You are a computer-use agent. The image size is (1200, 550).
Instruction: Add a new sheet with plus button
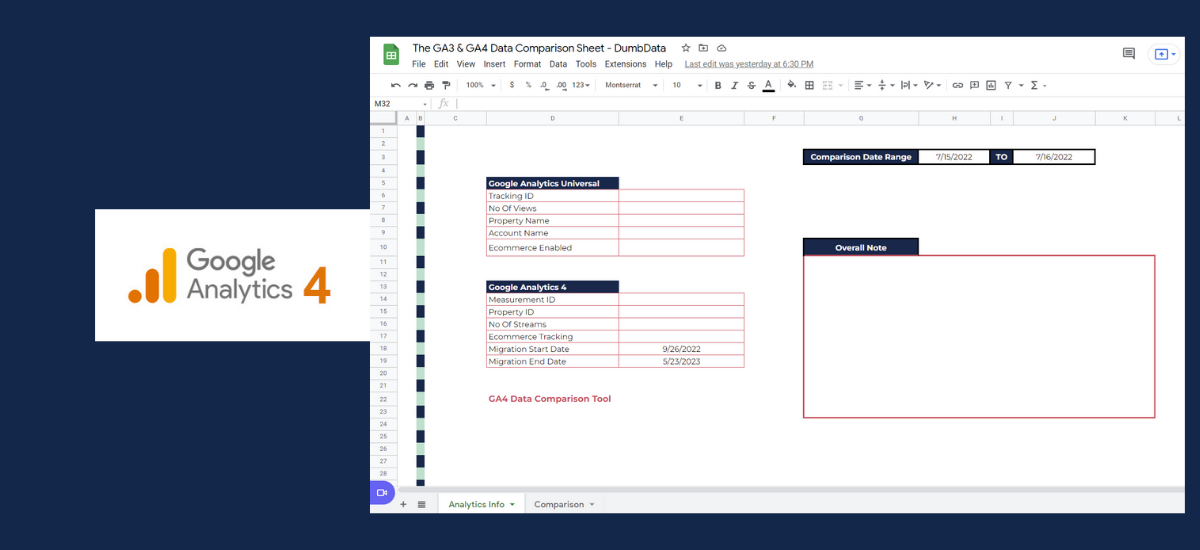[x=403, y=504]
